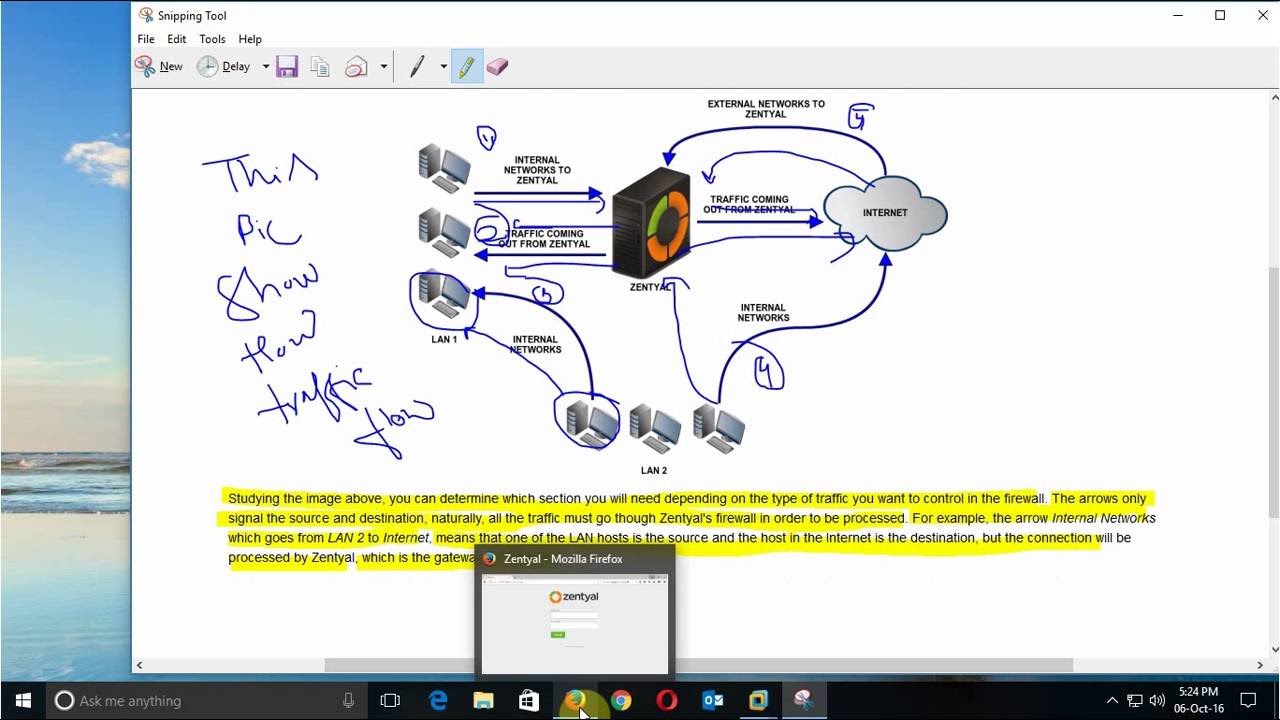The width and height of the screenshot is (1280, 720).
Task: Open the network status tray icon
Action: tap(1135, 701)
